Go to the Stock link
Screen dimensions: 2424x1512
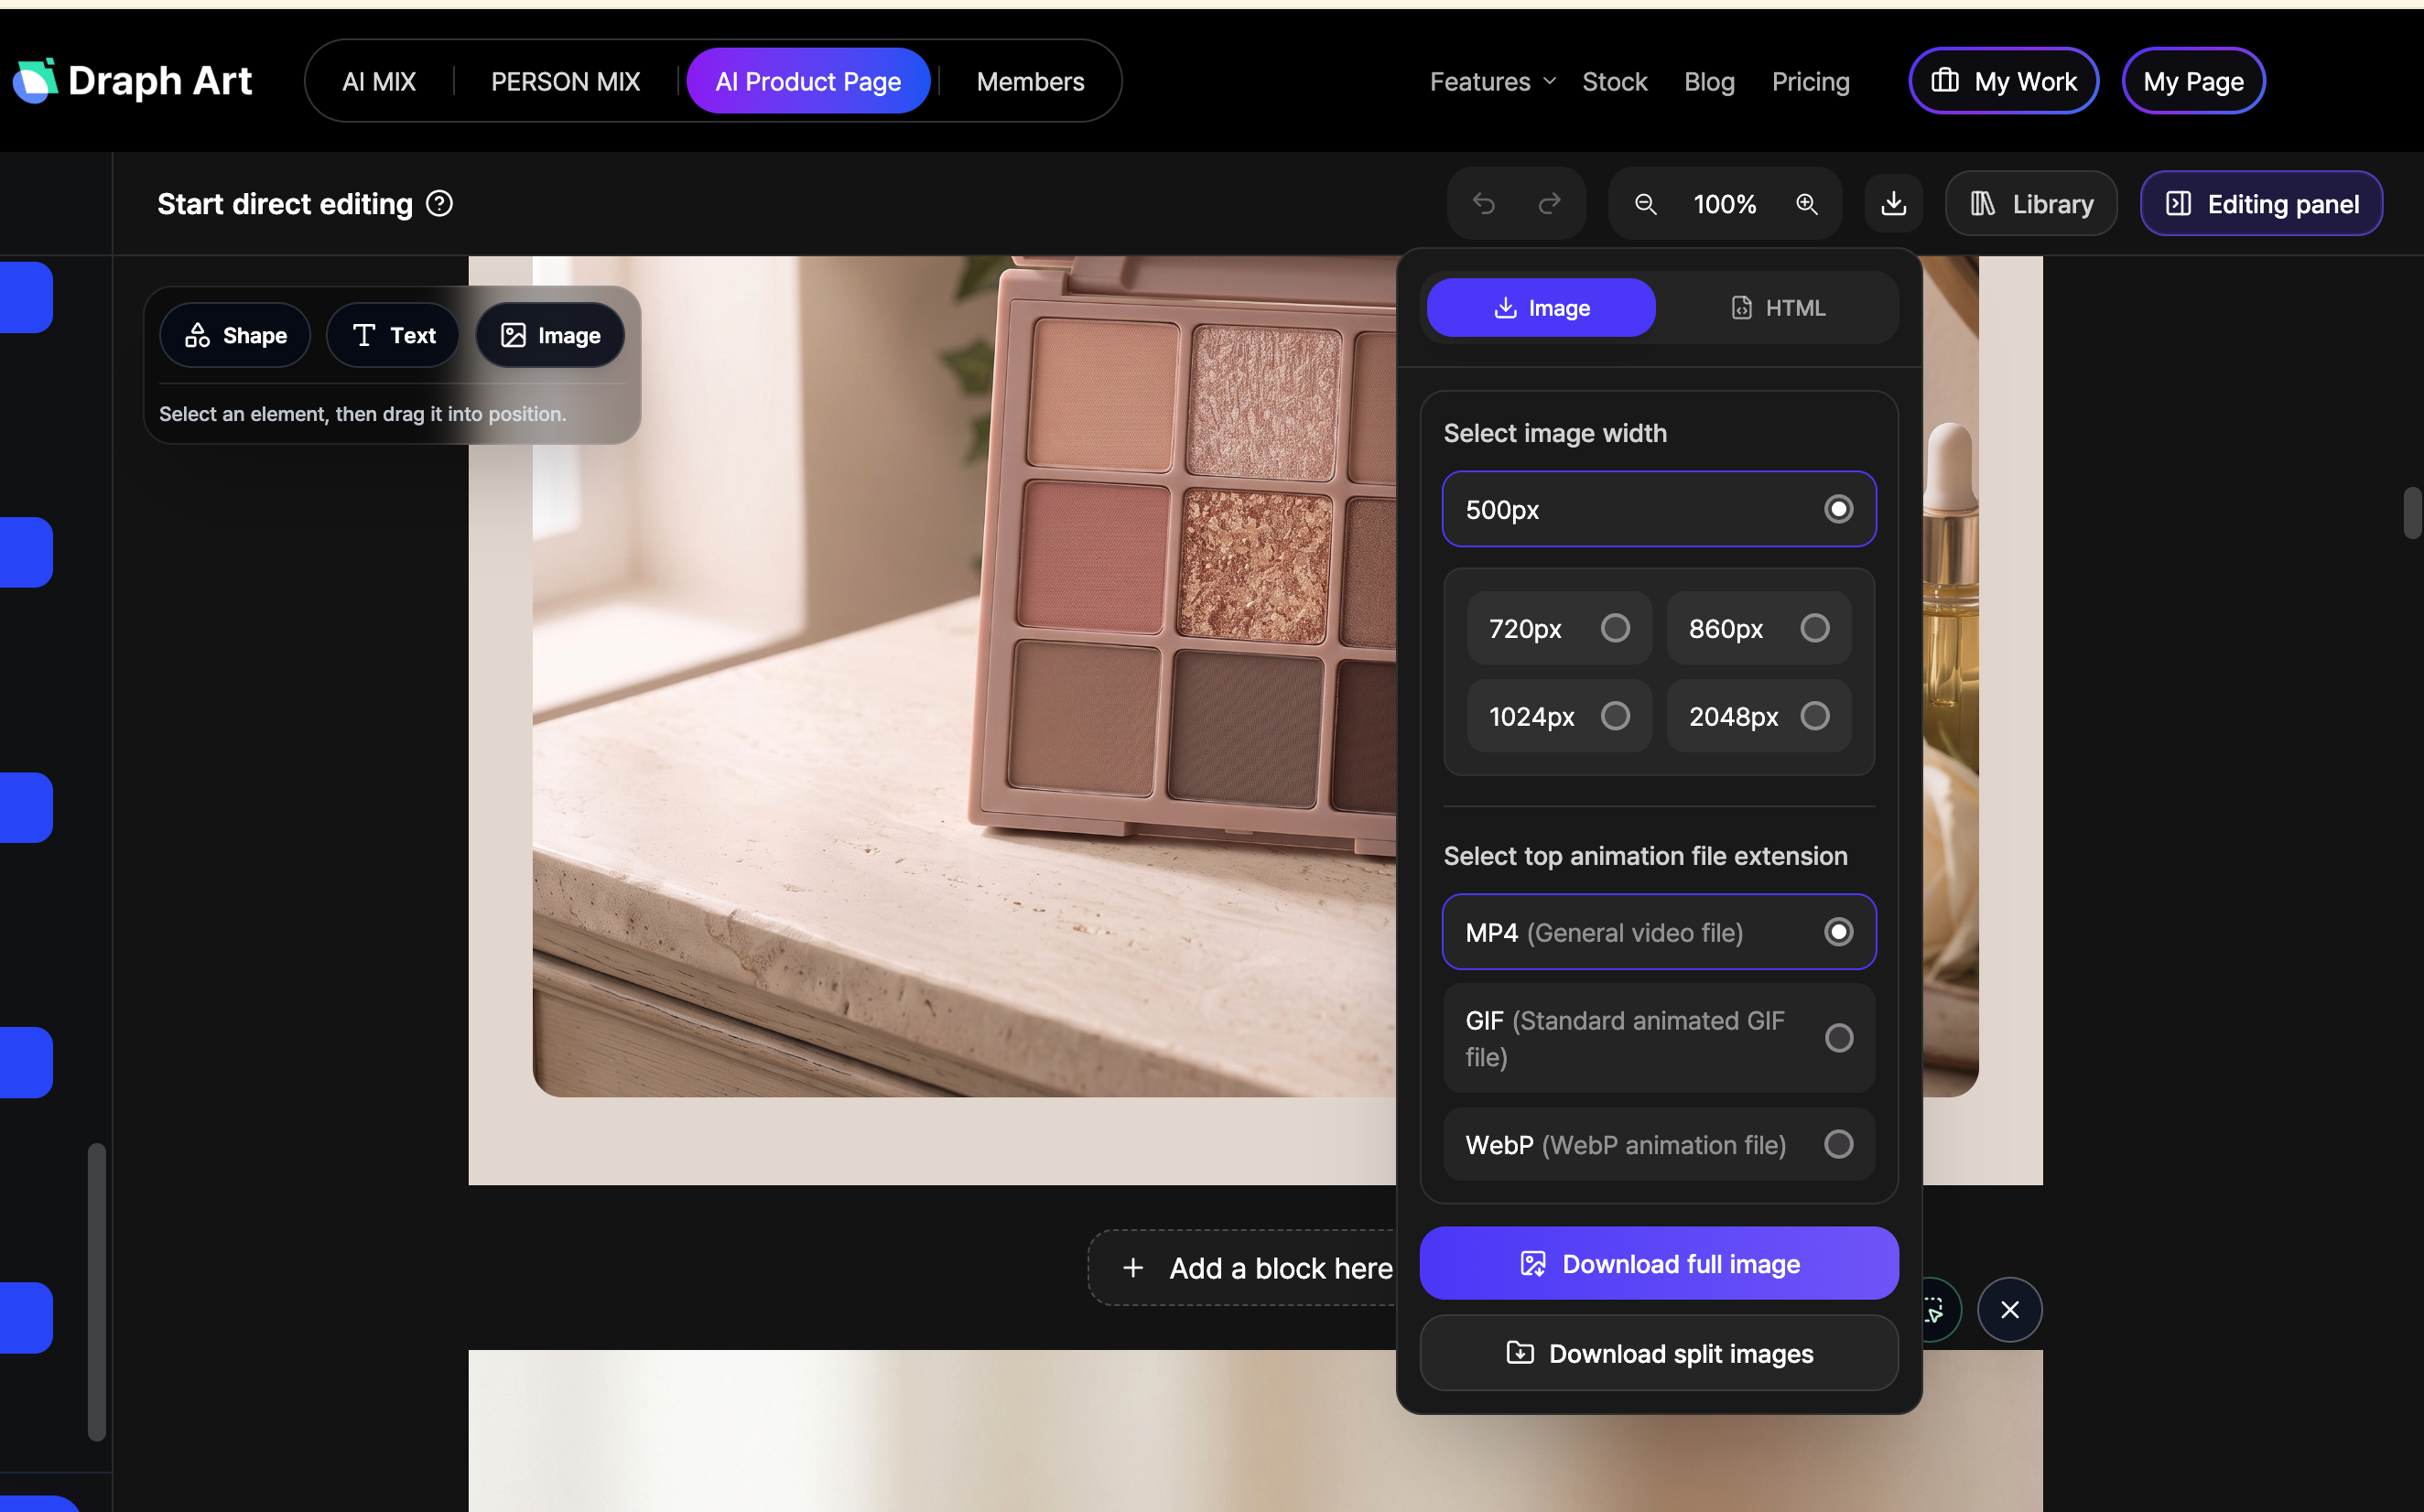[x=1614, y=81]
